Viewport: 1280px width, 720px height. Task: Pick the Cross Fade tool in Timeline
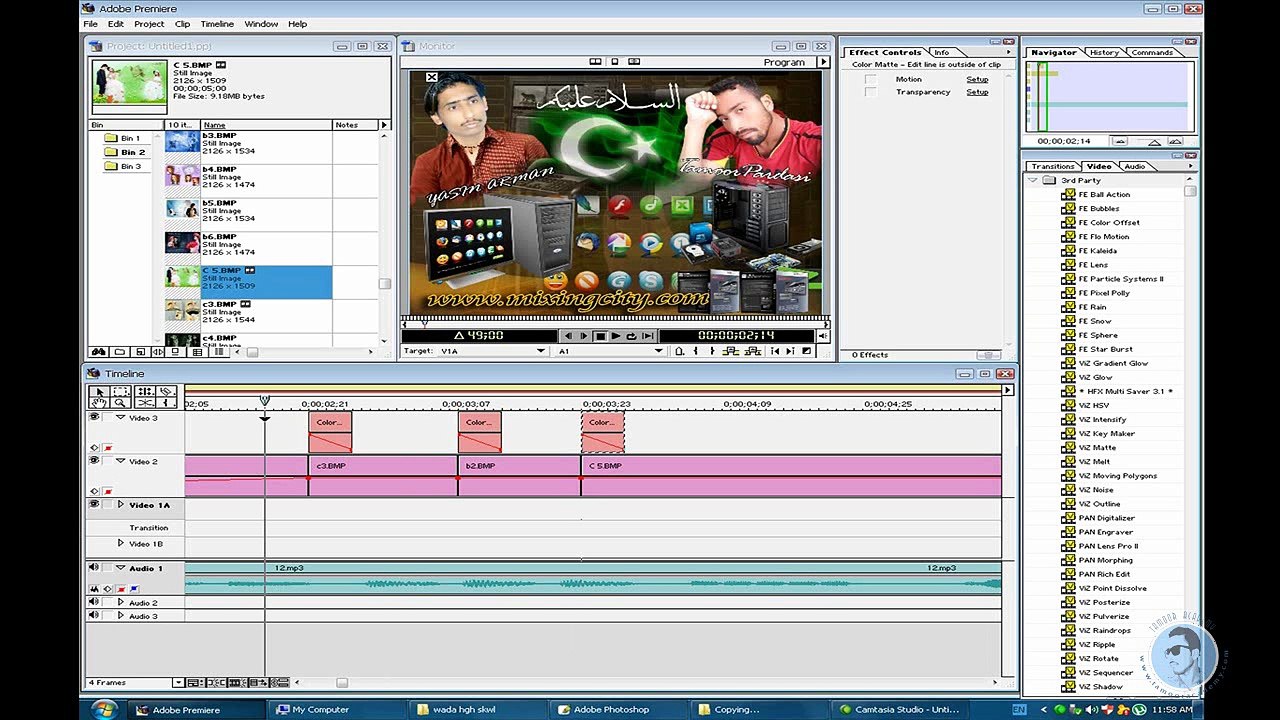coord(145,403)
